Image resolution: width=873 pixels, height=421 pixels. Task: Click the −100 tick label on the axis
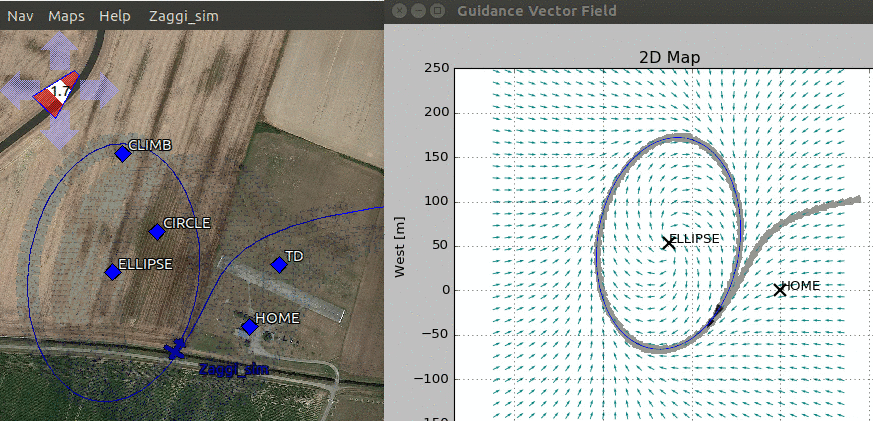pos(431,379)
